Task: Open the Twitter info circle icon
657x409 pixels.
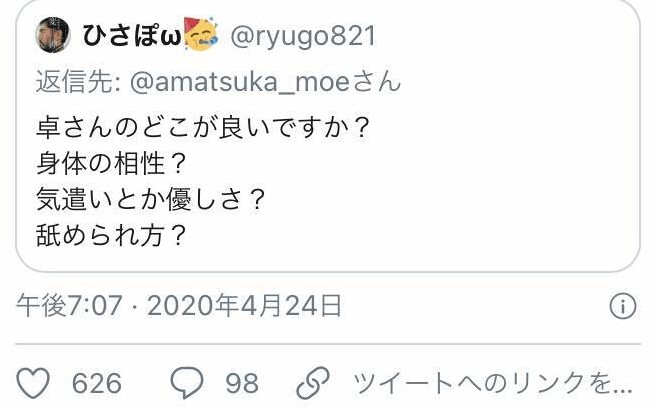Action: (623, 305)
